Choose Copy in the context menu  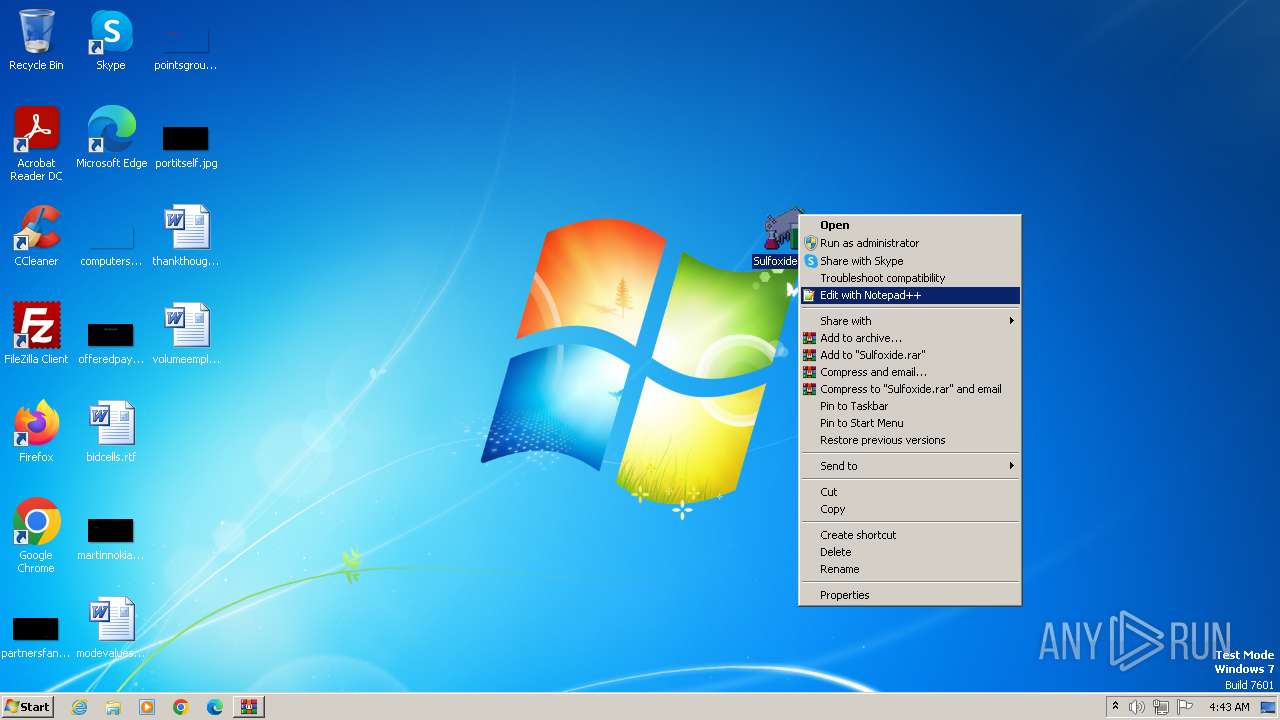click(x=910, y=509)
